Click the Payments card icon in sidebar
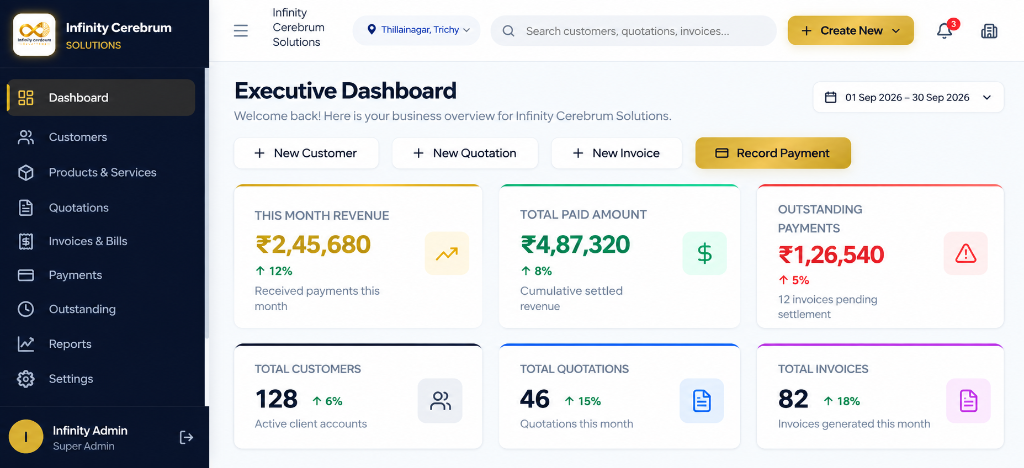 coord(25,275)
